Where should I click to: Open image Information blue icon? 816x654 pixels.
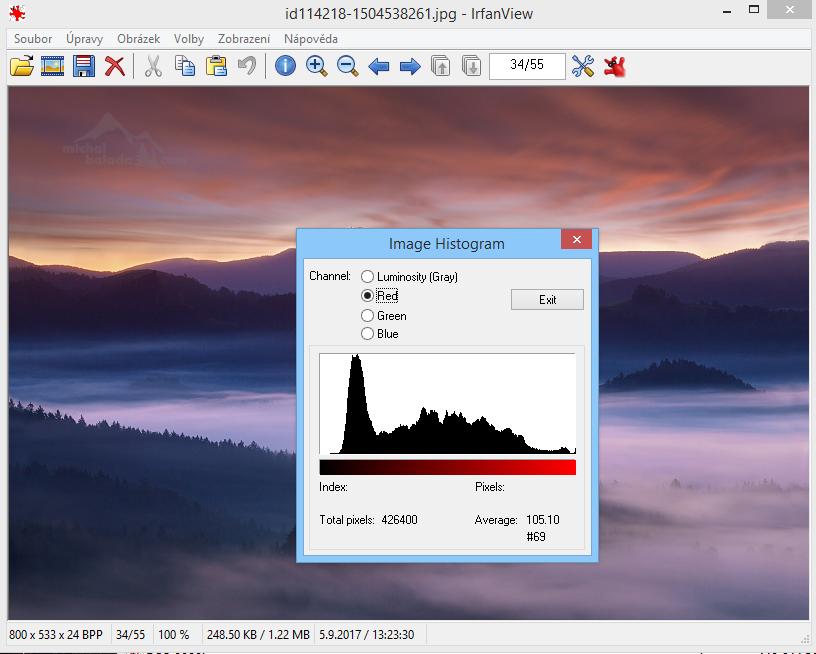285,66
